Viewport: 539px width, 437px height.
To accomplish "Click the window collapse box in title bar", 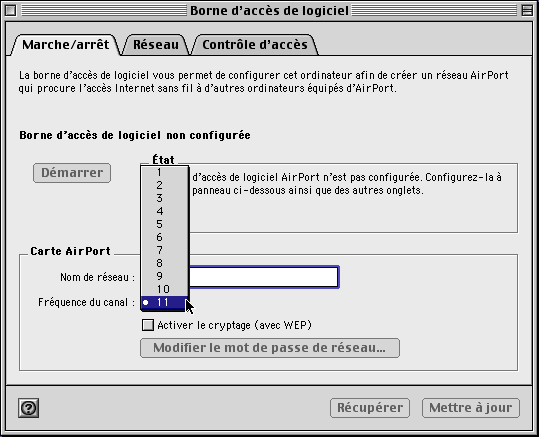I will point(527,11).
